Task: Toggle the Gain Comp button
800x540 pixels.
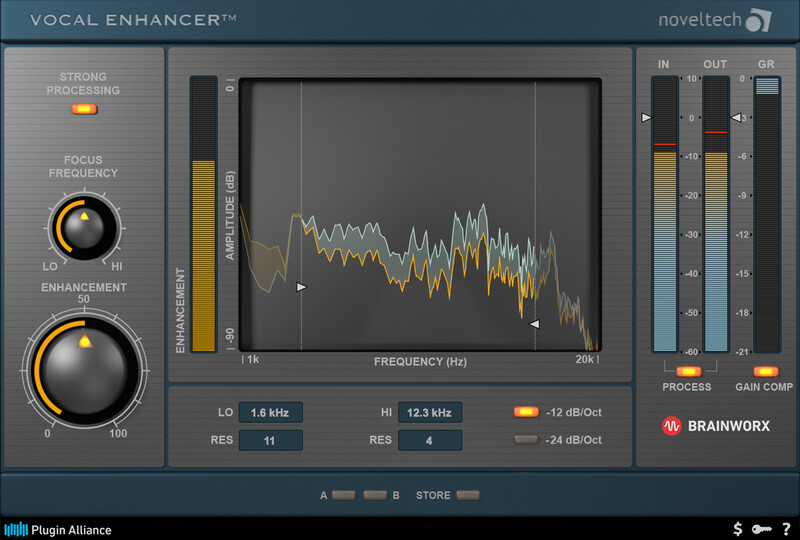Action: 766,372
